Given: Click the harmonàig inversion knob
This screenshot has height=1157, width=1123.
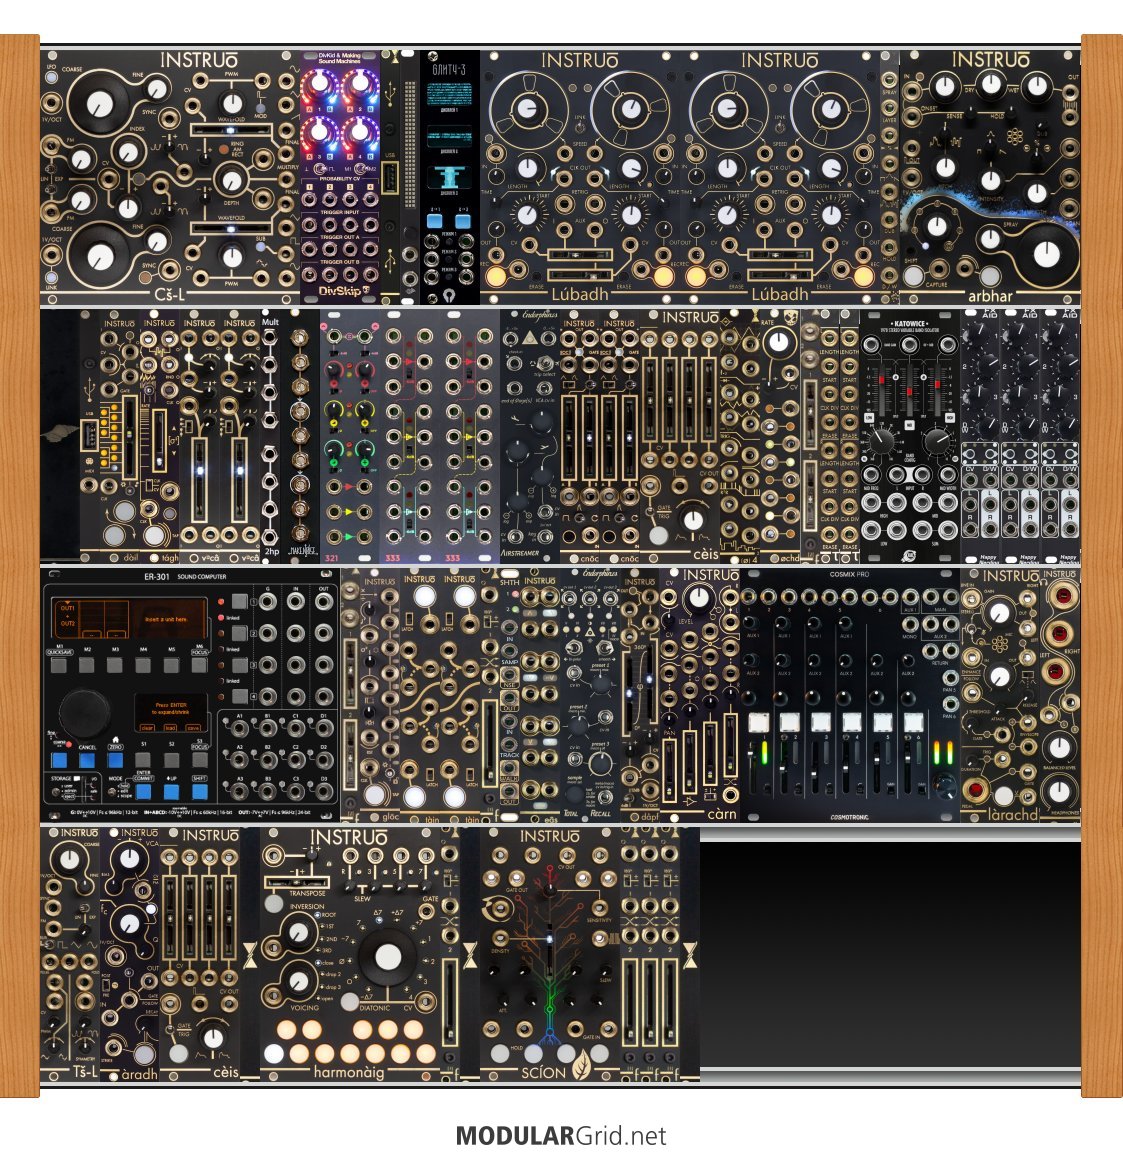Looking at the screenshot, I should (298, 933).
